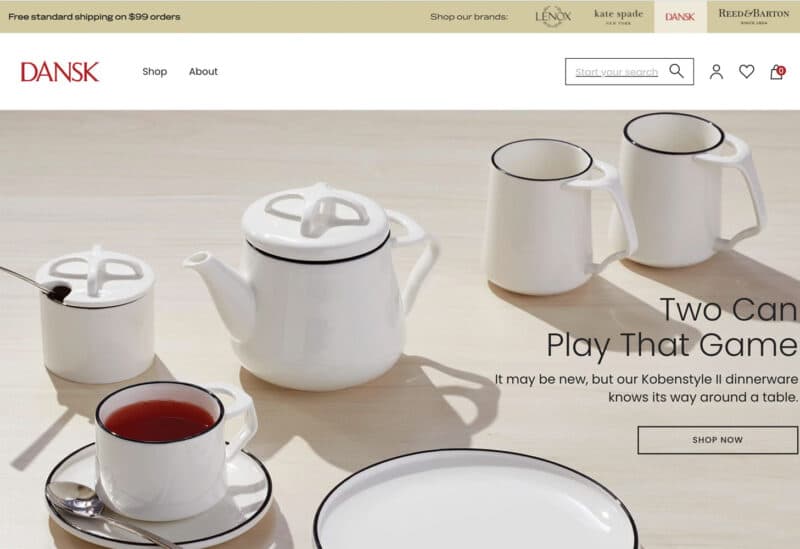Click the free standard shipping notice
800x549 pixels.
pos(94,17)
